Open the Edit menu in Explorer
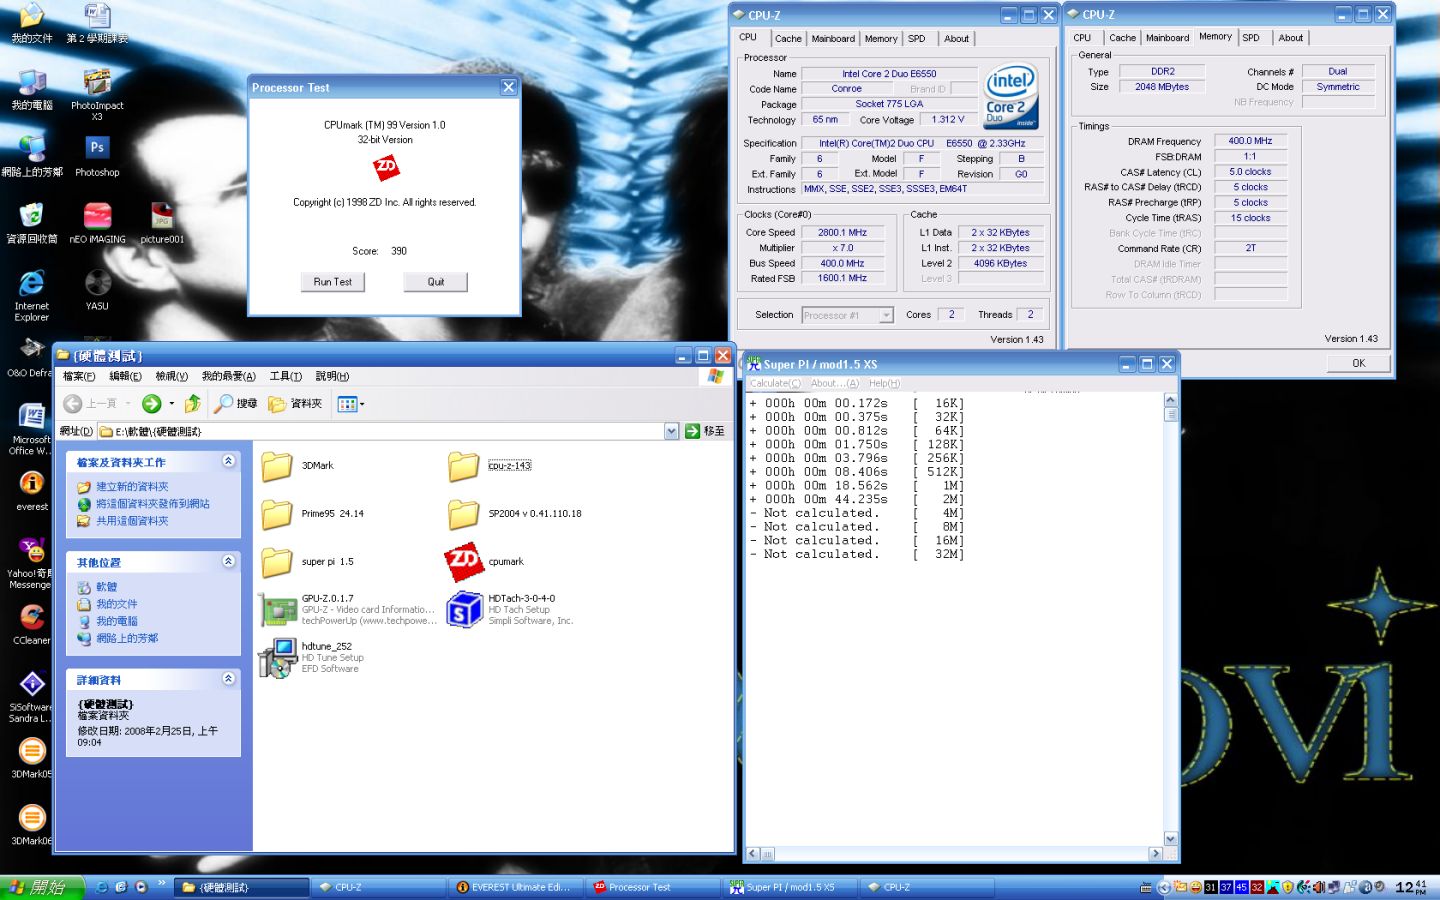1440x900 pixels. pos(125,376)
